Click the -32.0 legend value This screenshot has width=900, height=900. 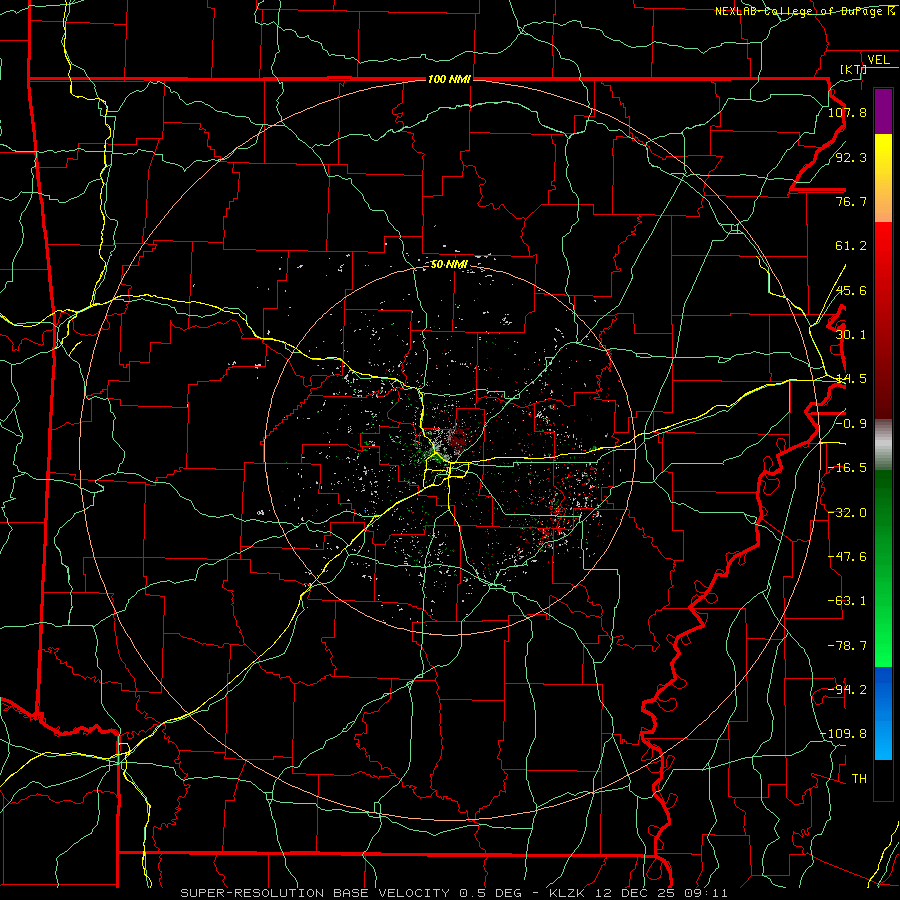pyautogui.click(x=847, y=513)
